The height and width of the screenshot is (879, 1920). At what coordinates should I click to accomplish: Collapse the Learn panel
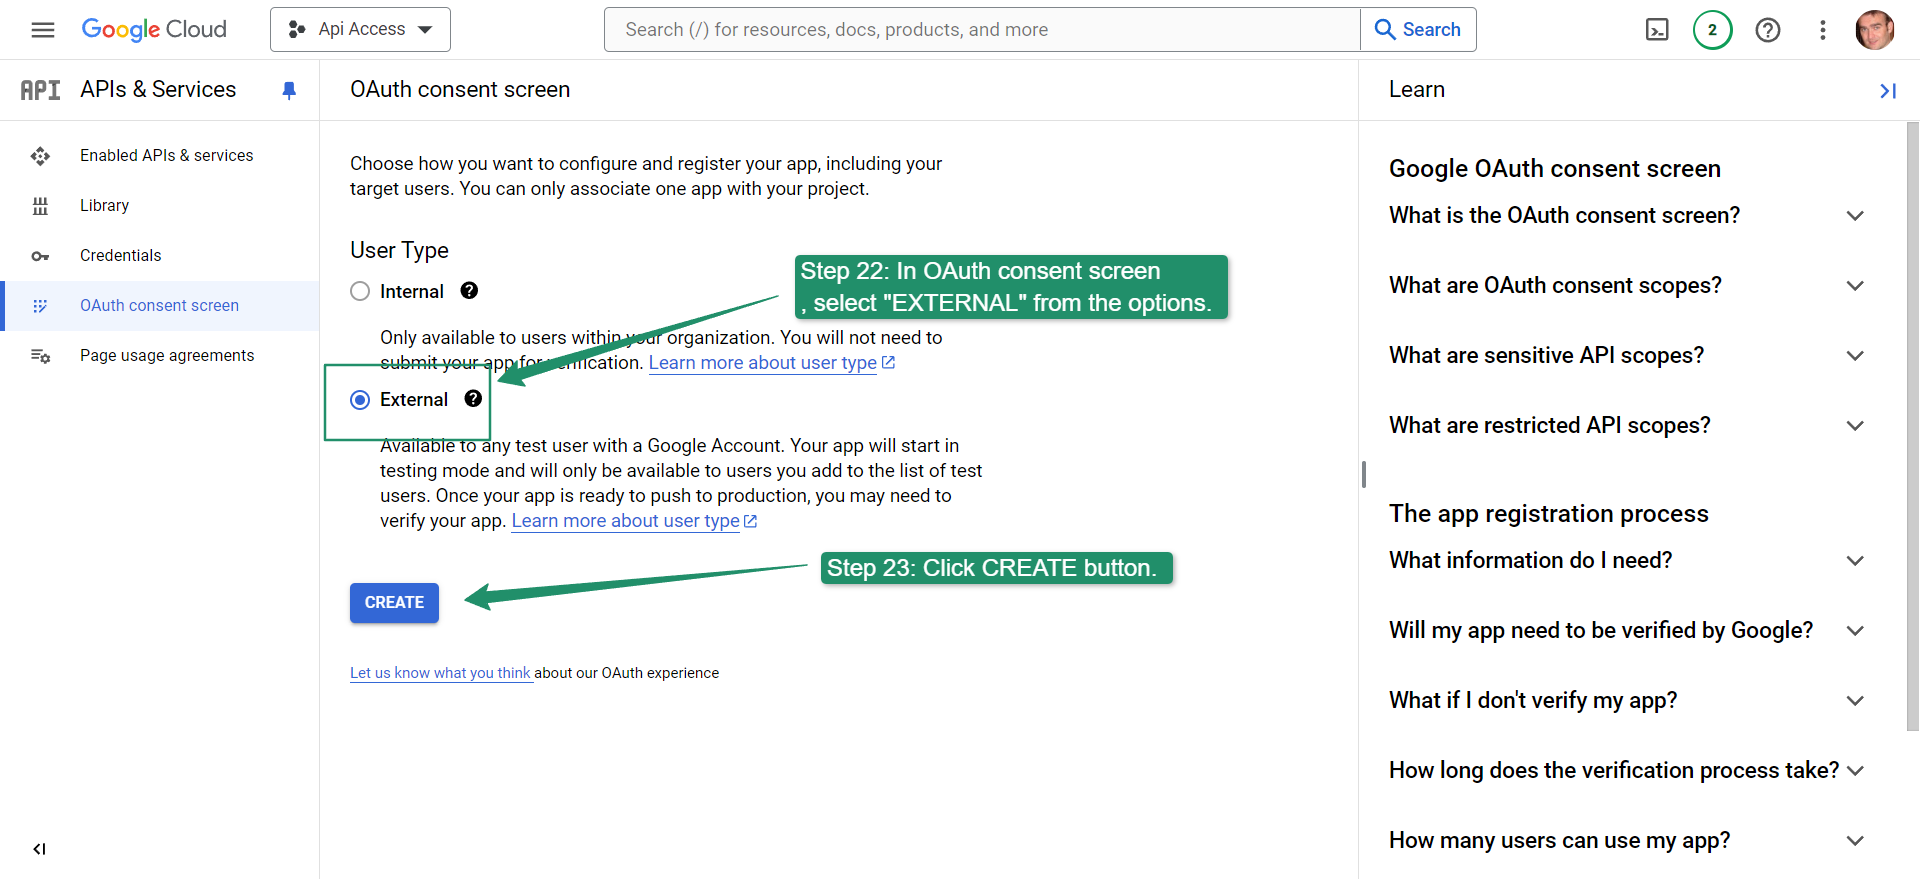(1888, 91)
